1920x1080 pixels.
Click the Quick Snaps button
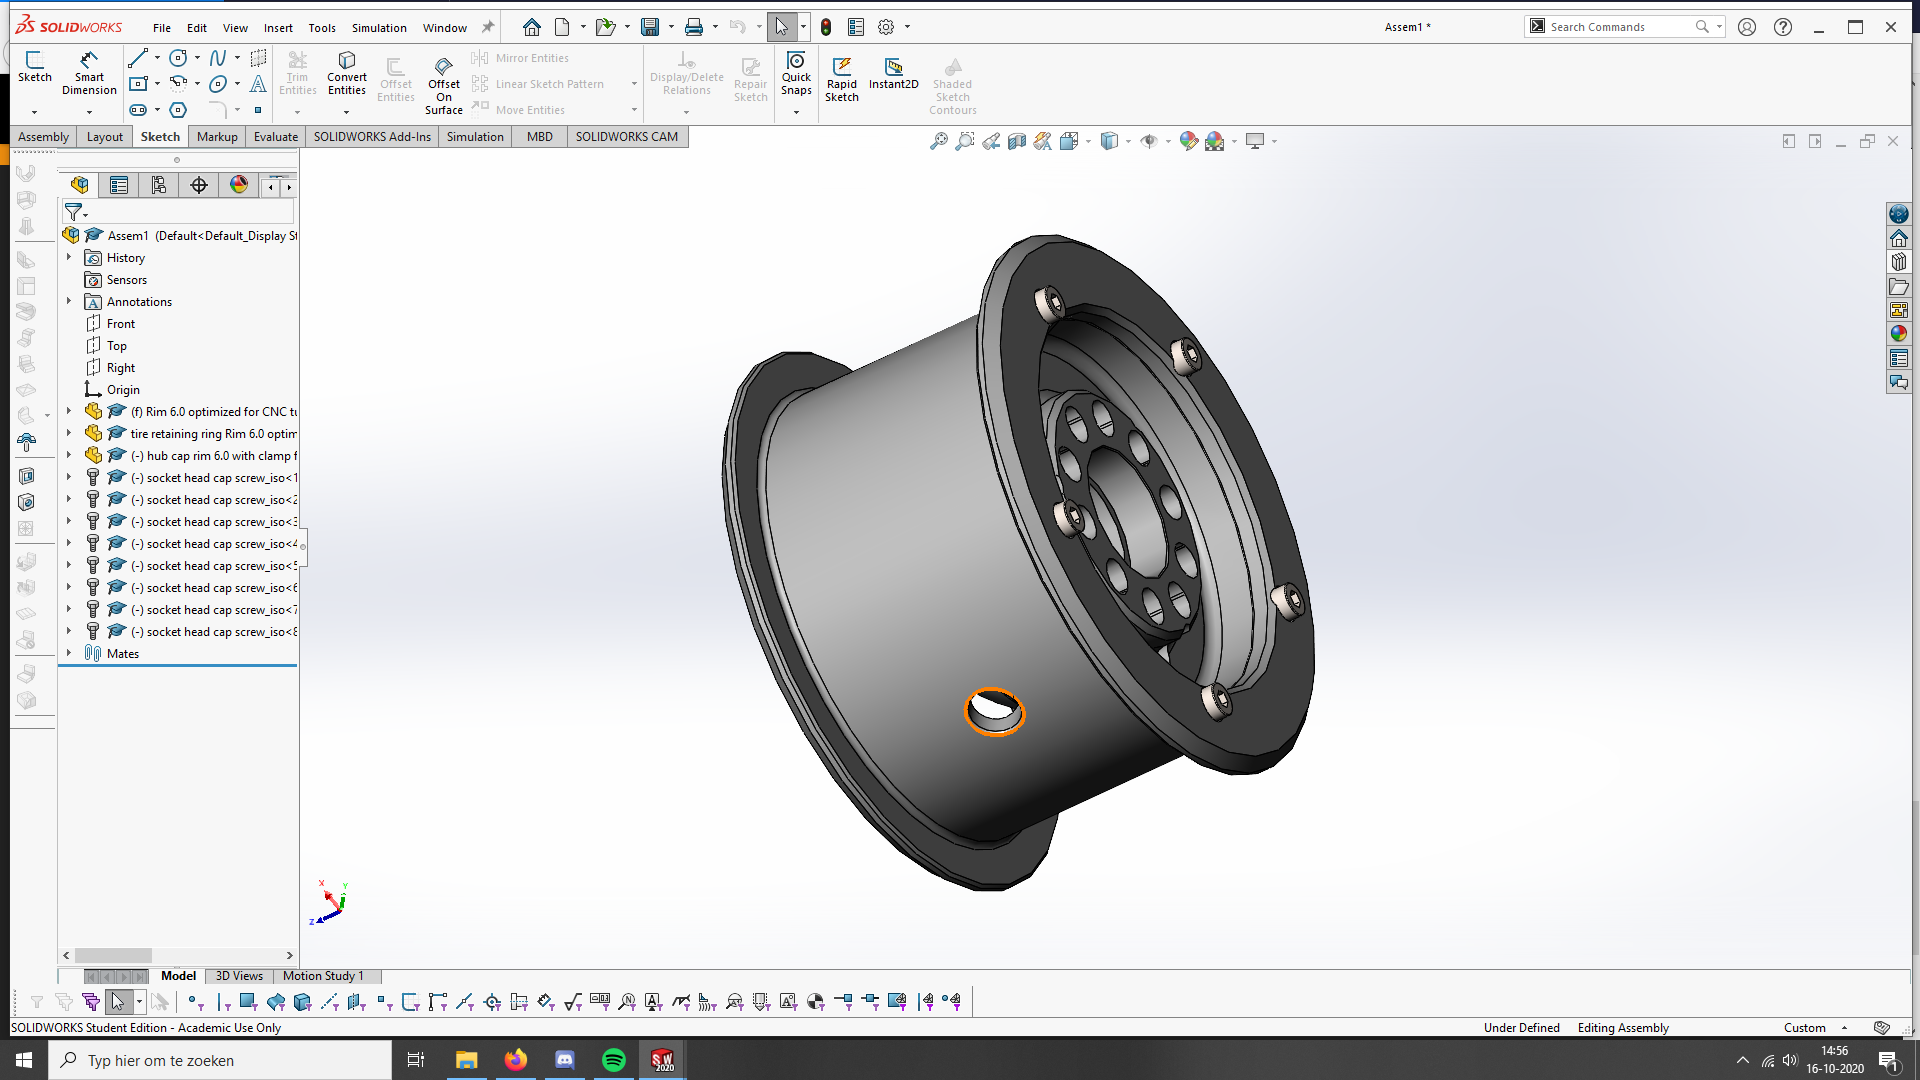coord(796,74)
